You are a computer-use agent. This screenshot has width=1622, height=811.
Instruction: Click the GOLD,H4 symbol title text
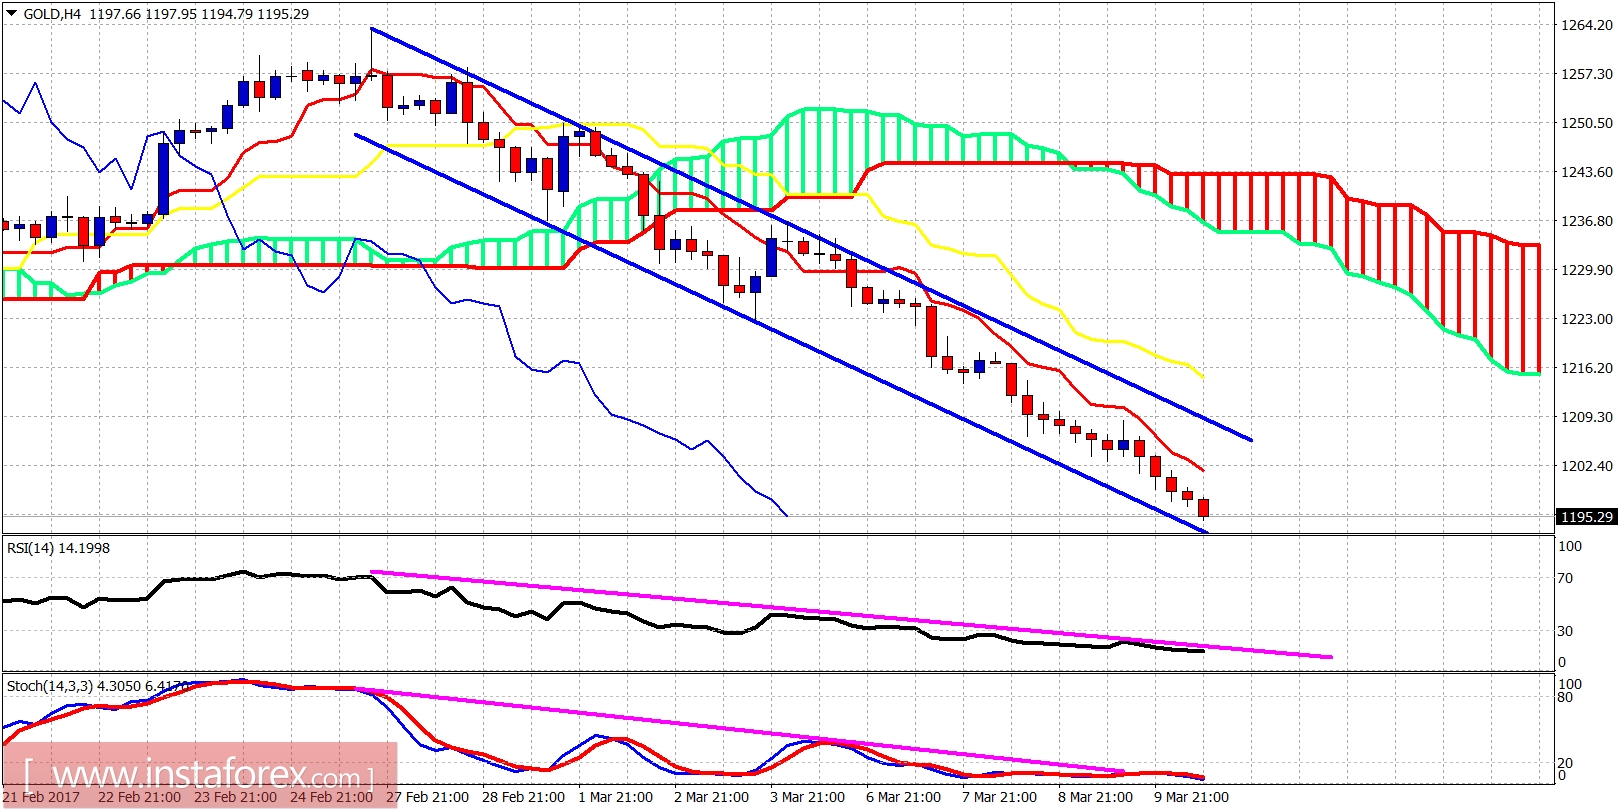point(52,14)
